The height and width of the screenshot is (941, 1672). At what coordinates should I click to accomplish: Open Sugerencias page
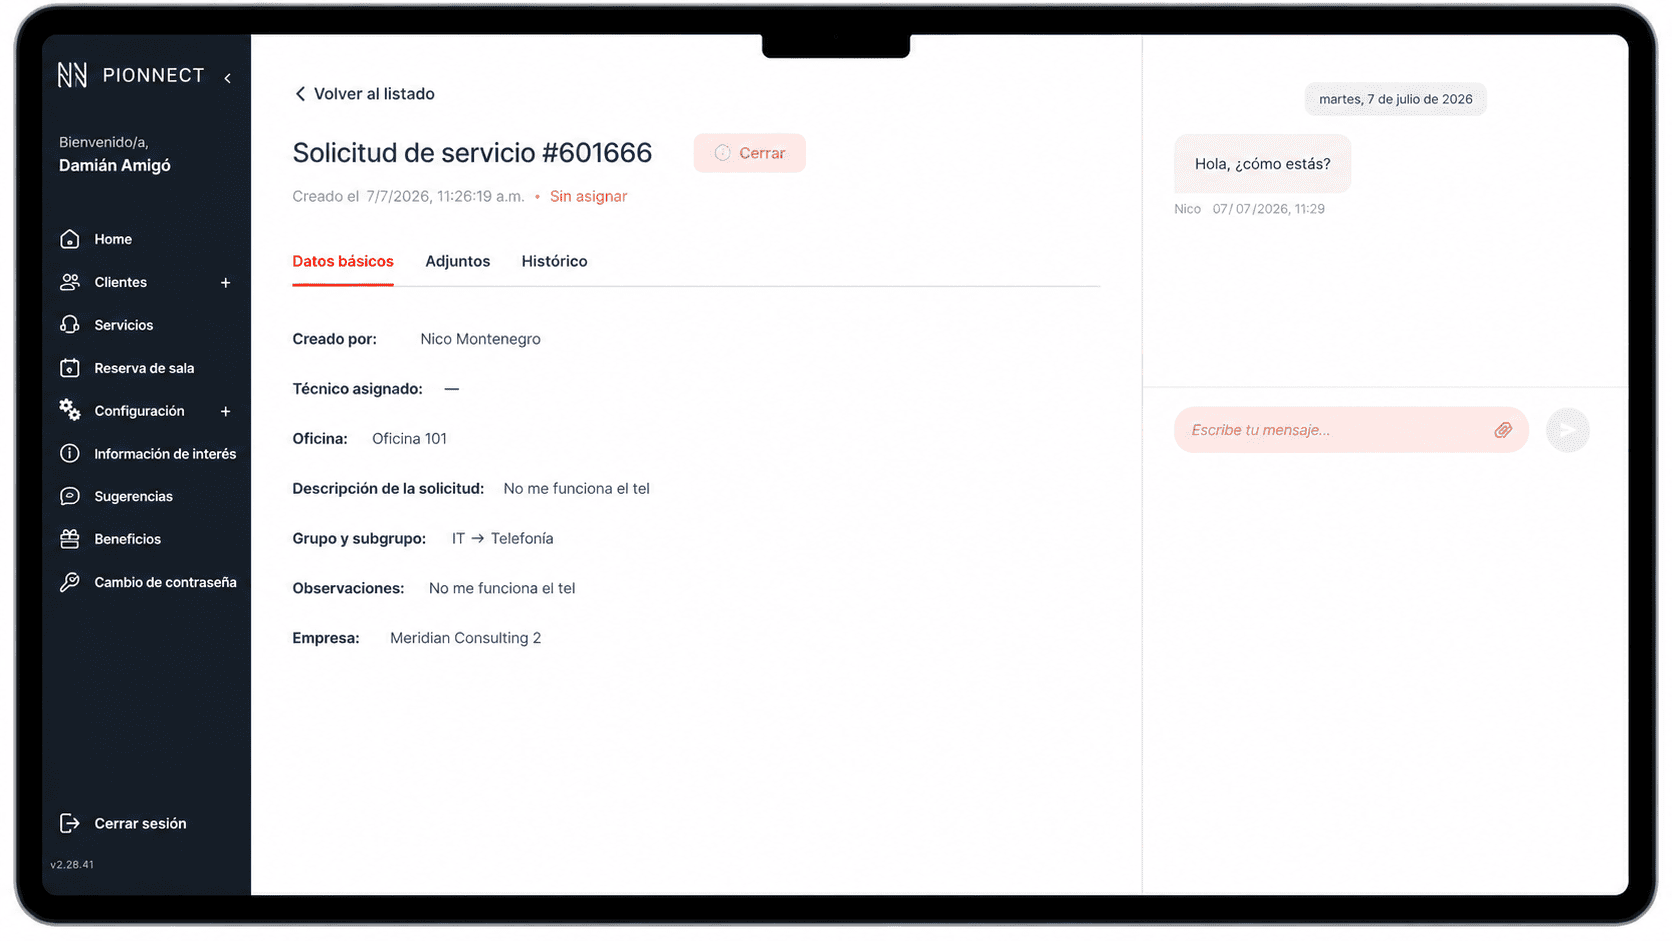click(133, 496)
